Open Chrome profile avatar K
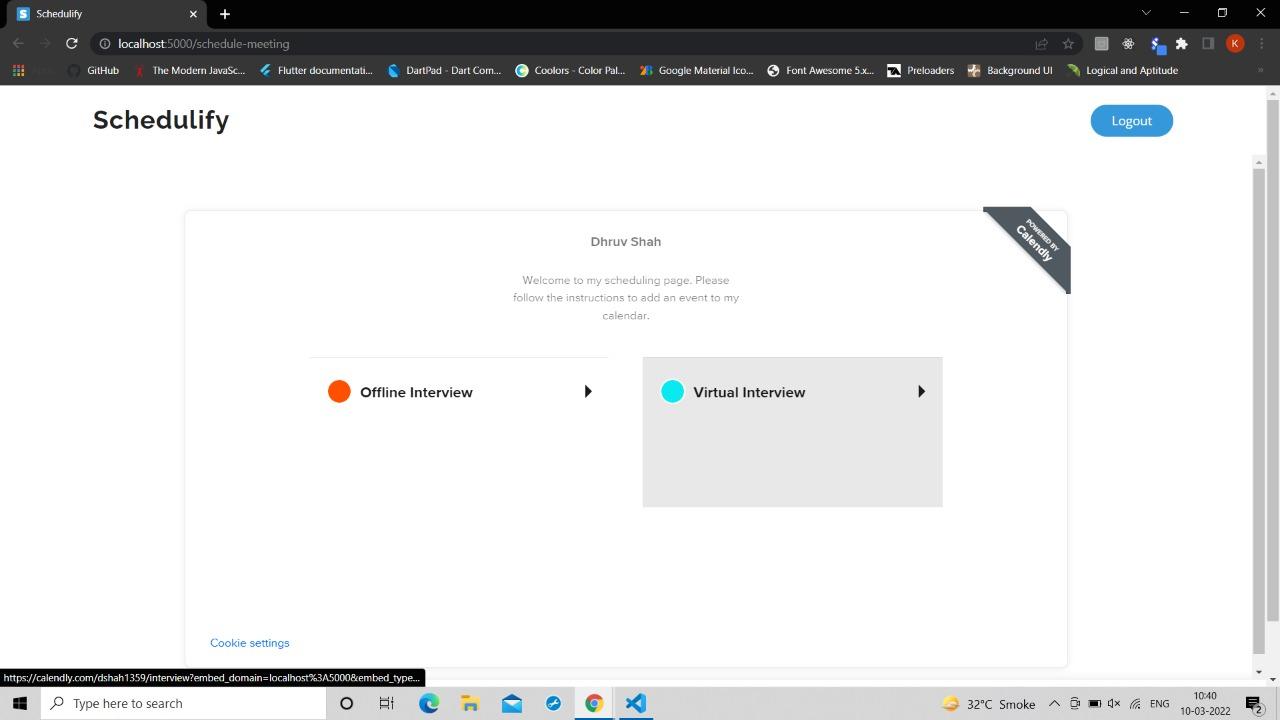1280x720 pixels. coord(1235,43)
